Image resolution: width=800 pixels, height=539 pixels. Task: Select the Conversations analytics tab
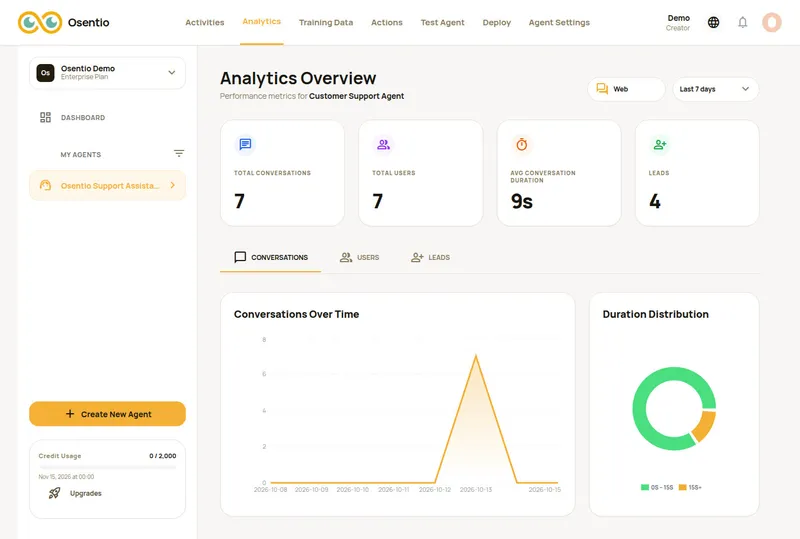(x=270, y=257)
